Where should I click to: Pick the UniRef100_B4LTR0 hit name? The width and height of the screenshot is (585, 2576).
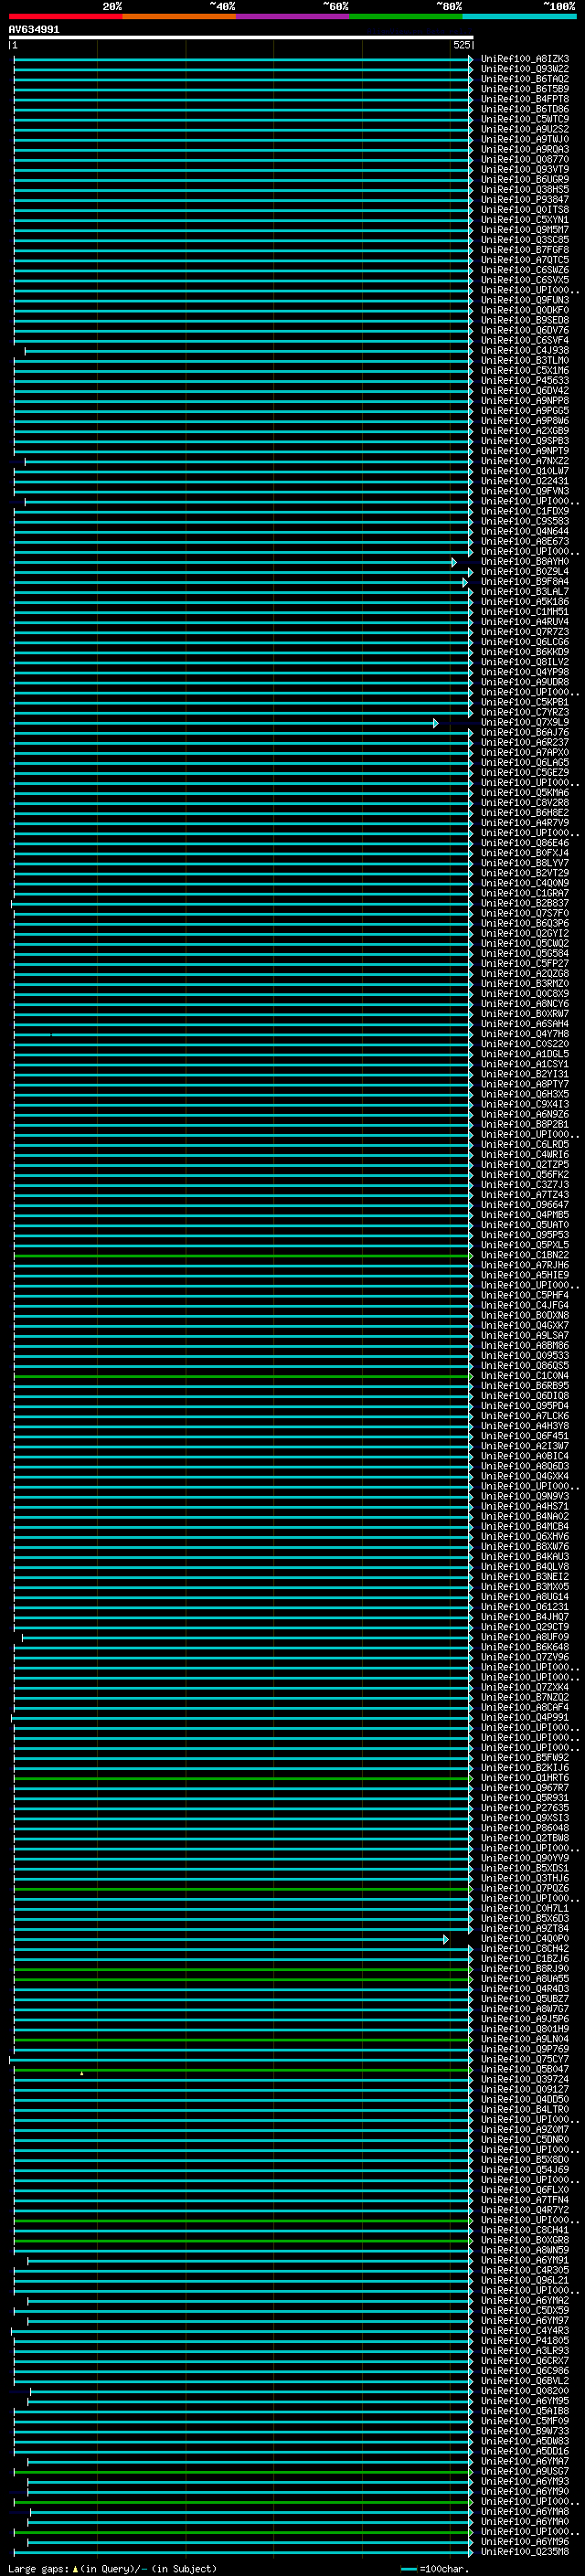click(524, 2109)
